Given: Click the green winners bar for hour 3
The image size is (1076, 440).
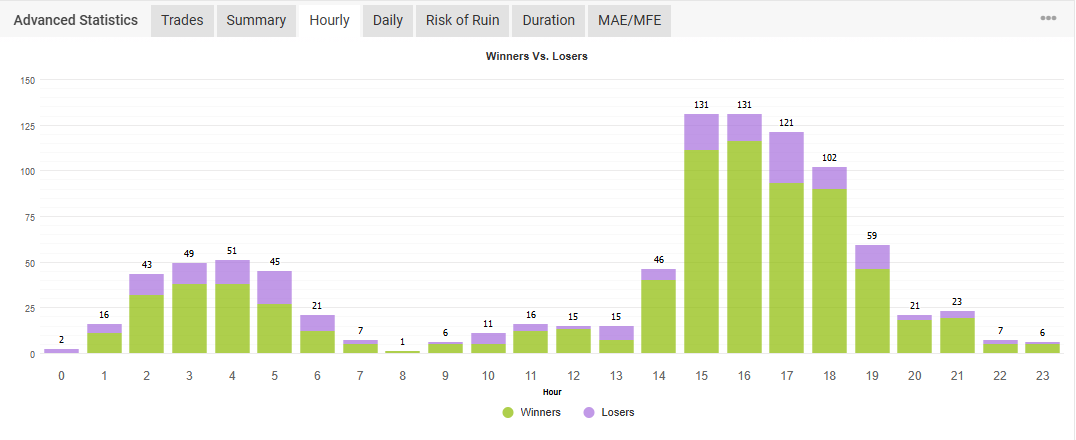Looking at the screenshot, I should pos(189,319).
